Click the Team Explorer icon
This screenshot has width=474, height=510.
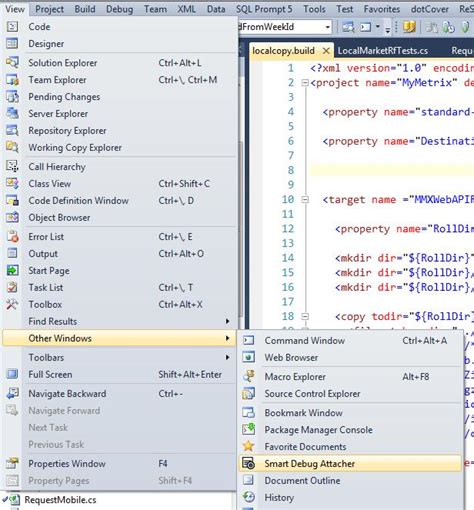[x=12, y=80]
